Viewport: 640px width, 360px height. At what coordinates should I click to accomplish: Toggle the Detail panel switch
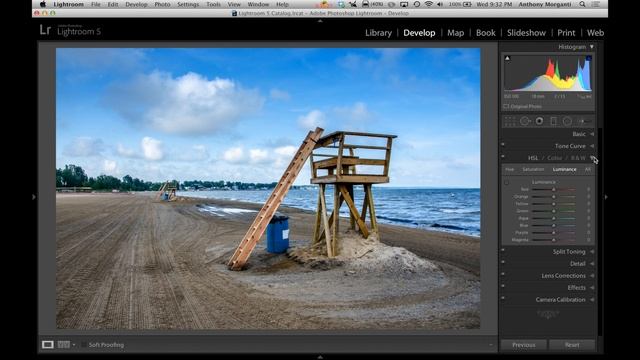click(503, 262)
